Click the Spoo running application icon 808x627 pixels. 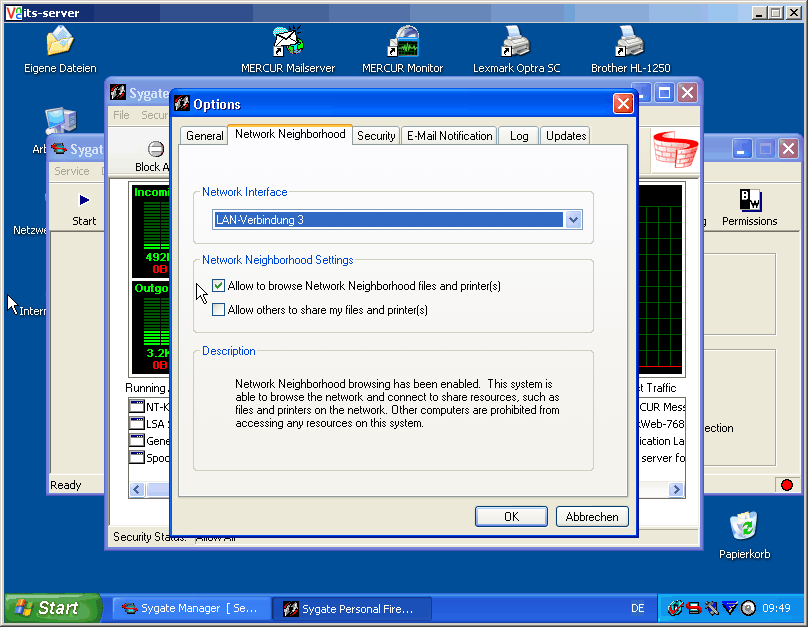coord(137,457)
